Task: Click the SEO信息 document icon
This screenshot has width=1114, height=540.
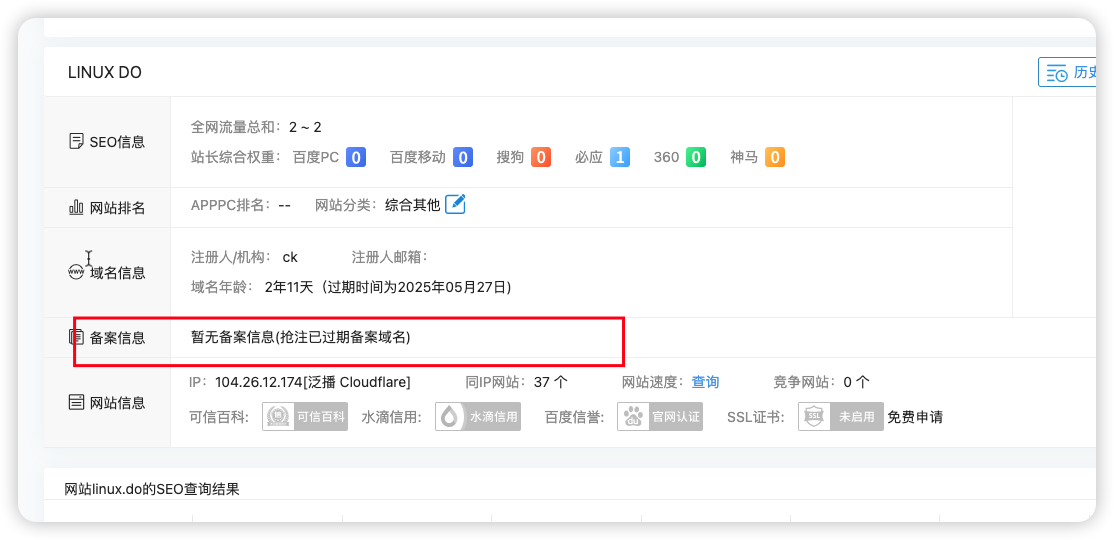Action: pyautogui.click(x=76, y=141)
